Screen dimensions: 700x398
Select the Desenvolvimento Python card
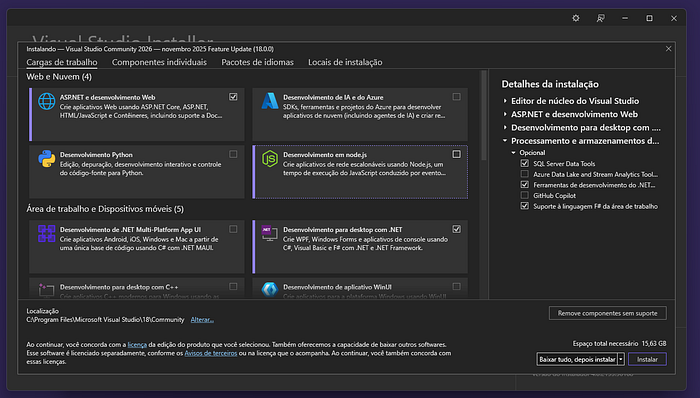[x=137, y=172]
